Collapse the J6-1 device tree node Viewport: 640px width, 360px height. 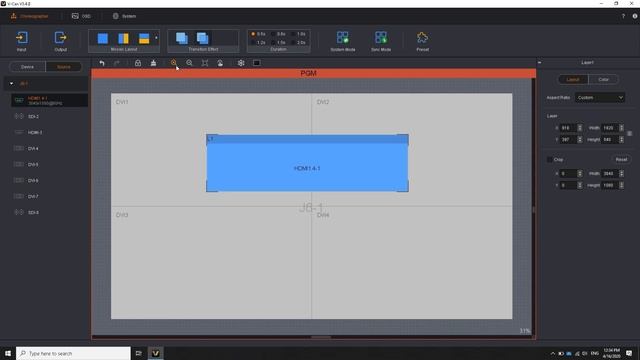pos(11,84)
